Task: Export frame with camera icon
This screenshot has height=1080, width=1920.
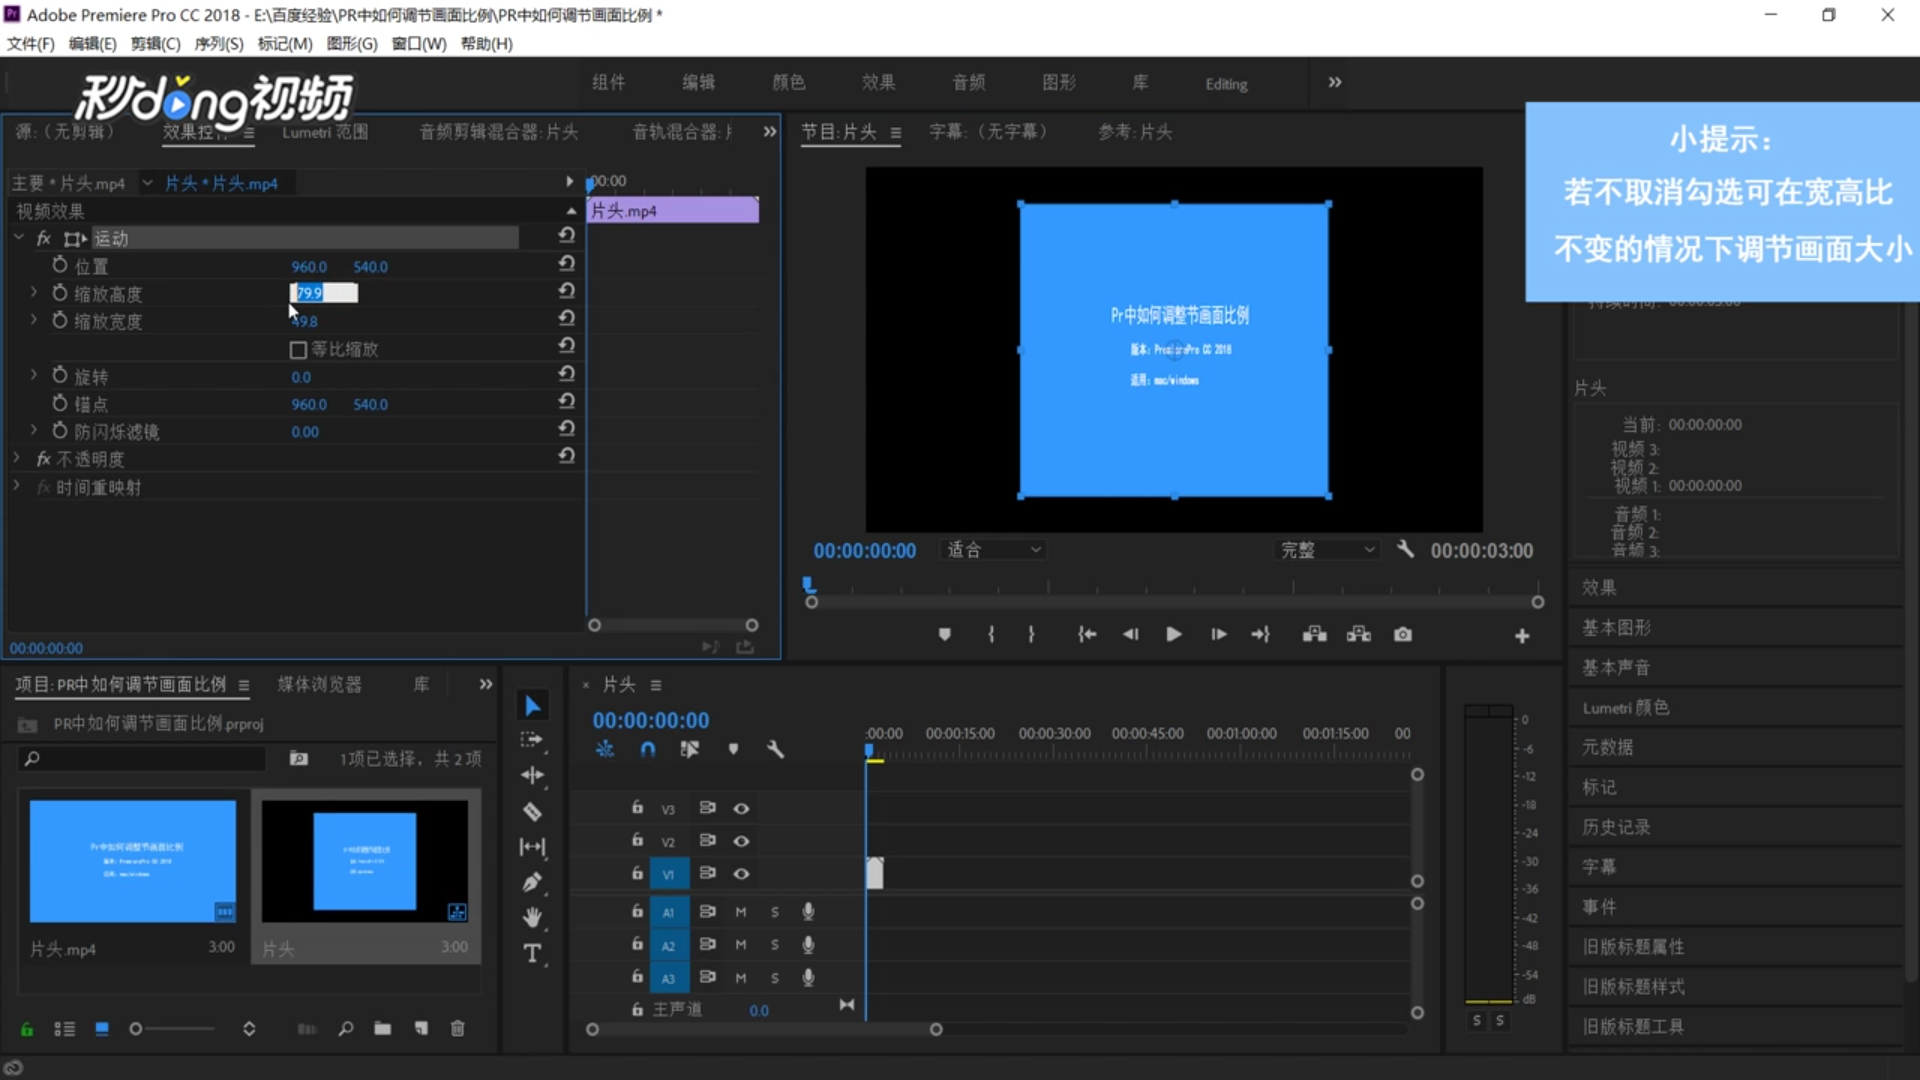Action: [1403, 635]
